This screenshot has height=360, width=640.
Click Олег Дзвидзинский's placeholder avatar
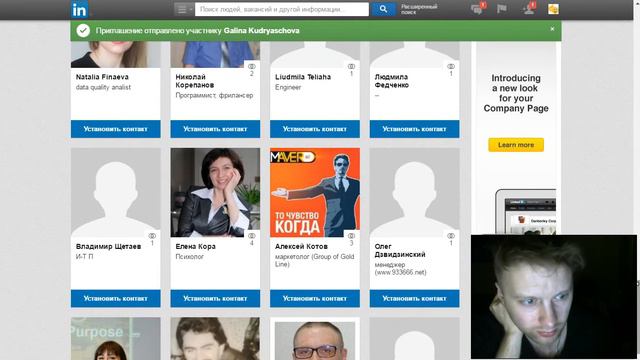pos(414,192)
